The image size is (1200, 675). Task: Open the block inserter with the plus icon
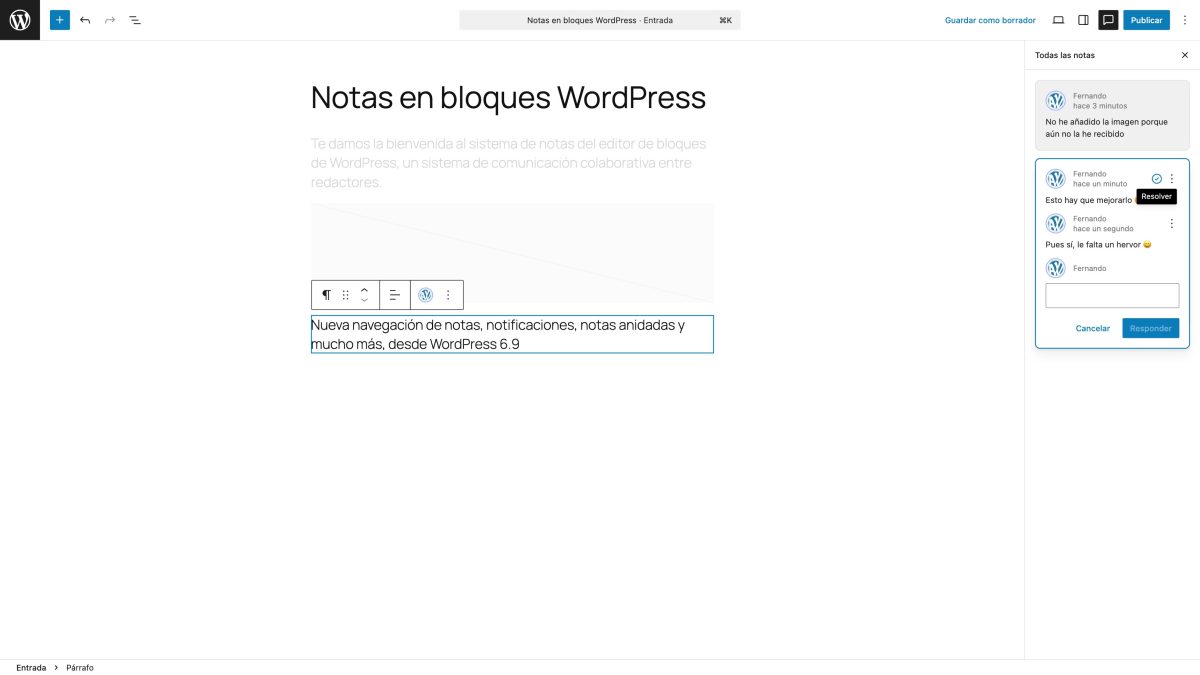coord(59,19)
